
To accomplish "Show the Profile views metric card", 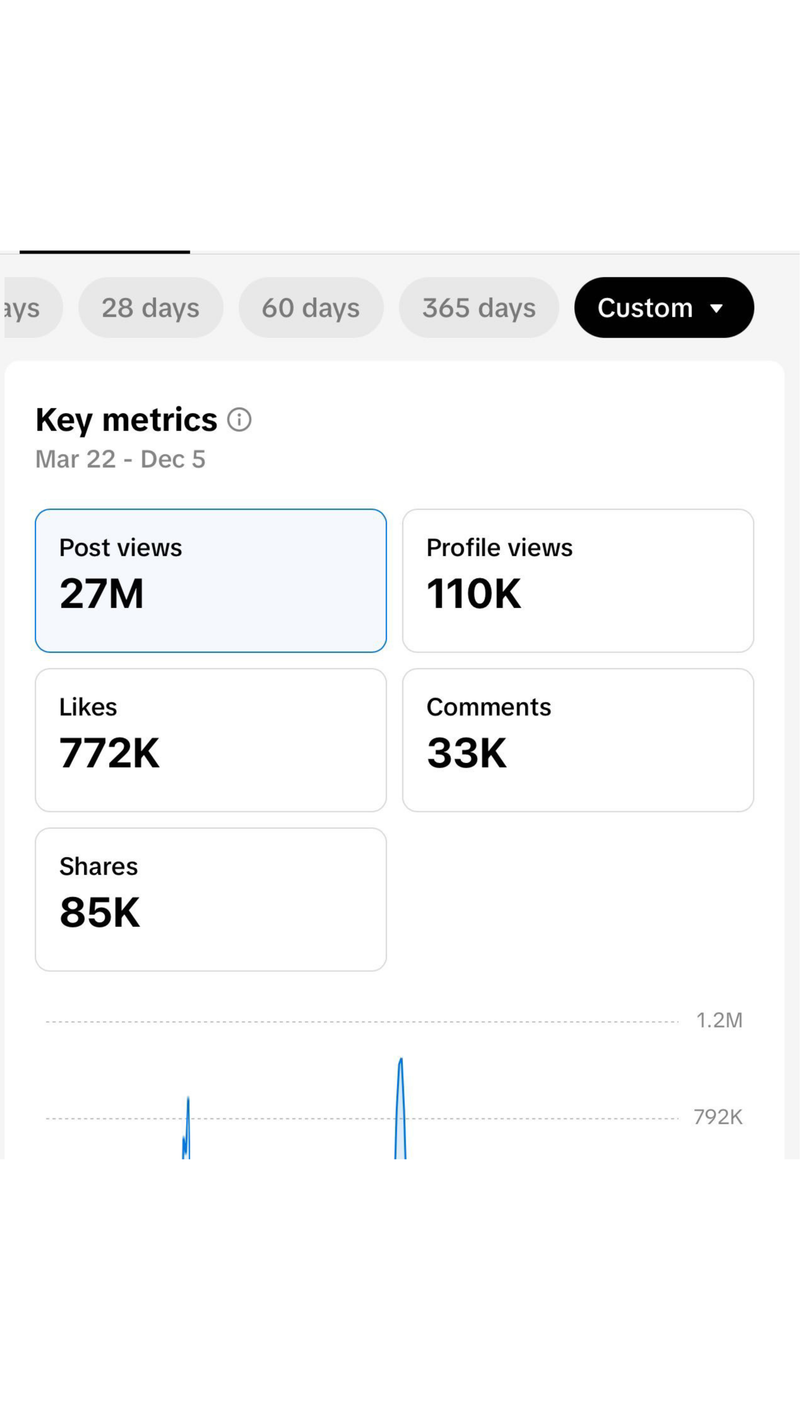I will click(577, 580).
